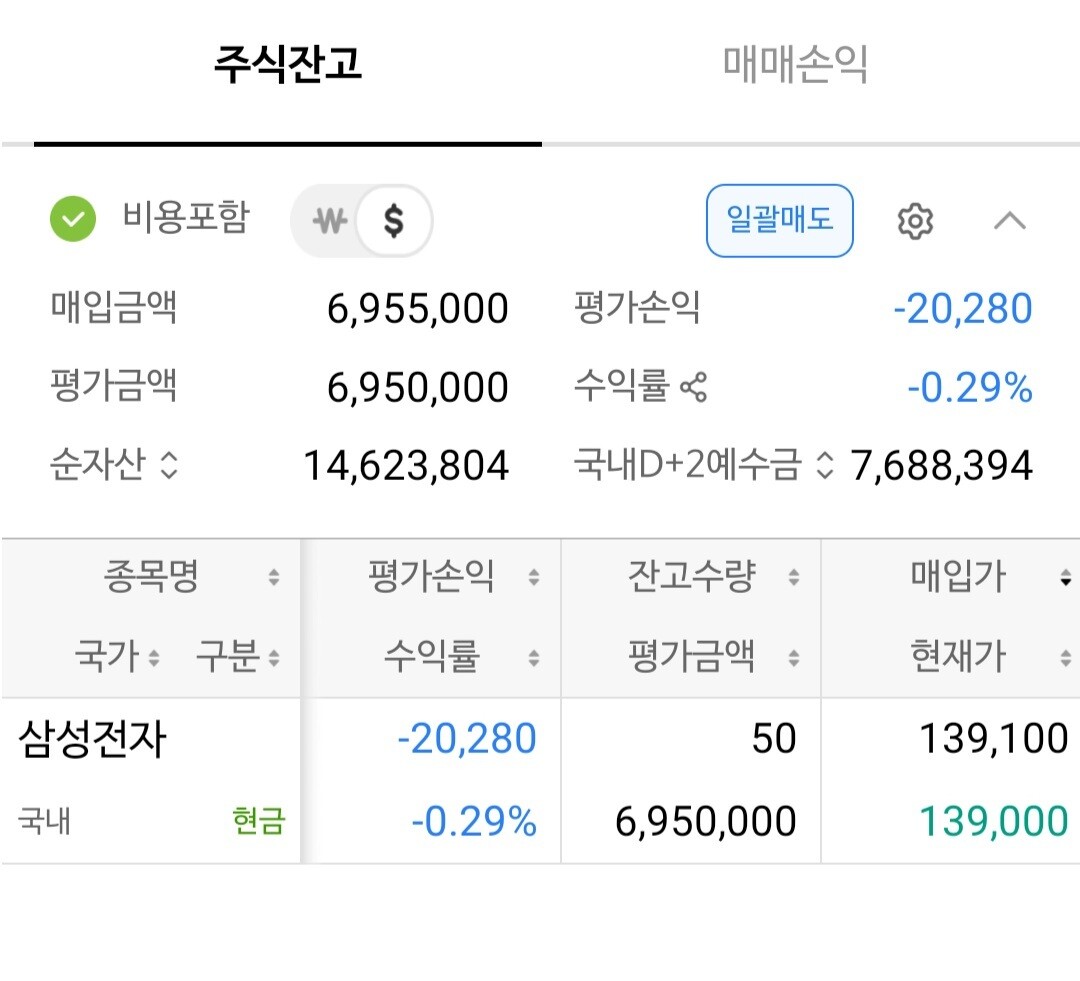This screenshot has width=1080, height=981.
Task: Sort by 종목명 column arrows
Action: pos(273,578)
